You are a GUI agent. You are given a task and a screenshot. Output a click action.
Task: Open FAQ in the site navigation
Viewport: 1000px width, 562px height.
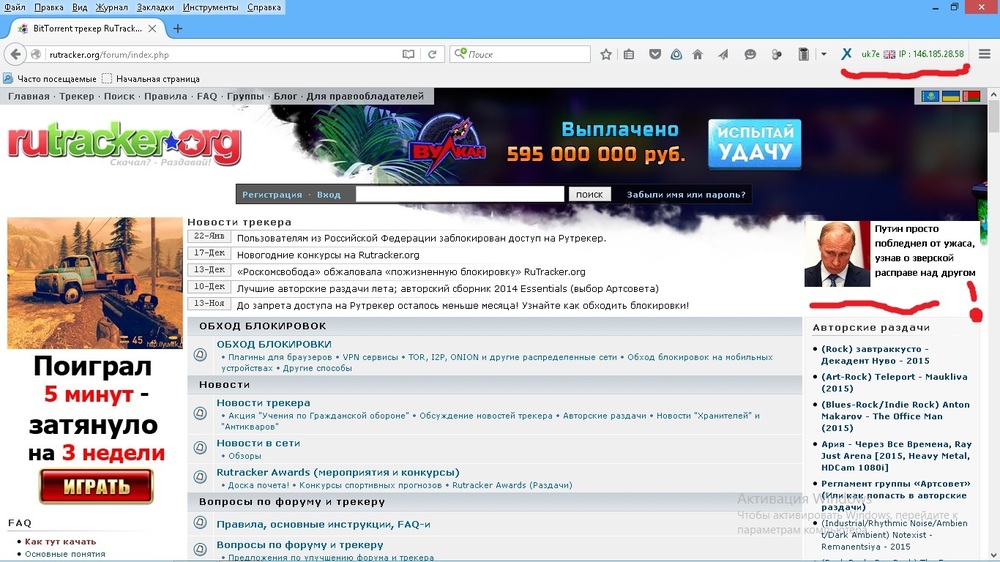(207, 96)
